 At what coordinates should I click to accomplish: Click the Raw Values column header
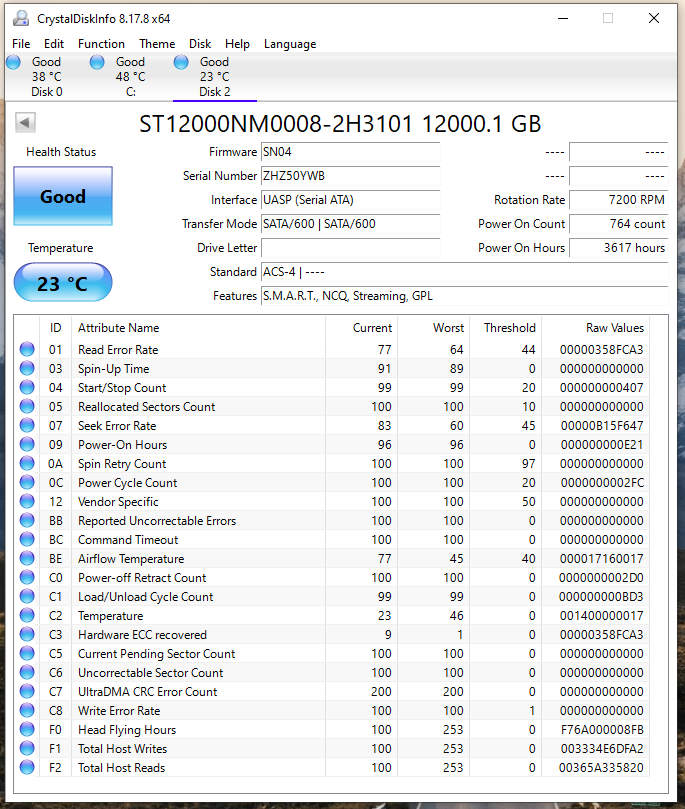coord(614,328)
